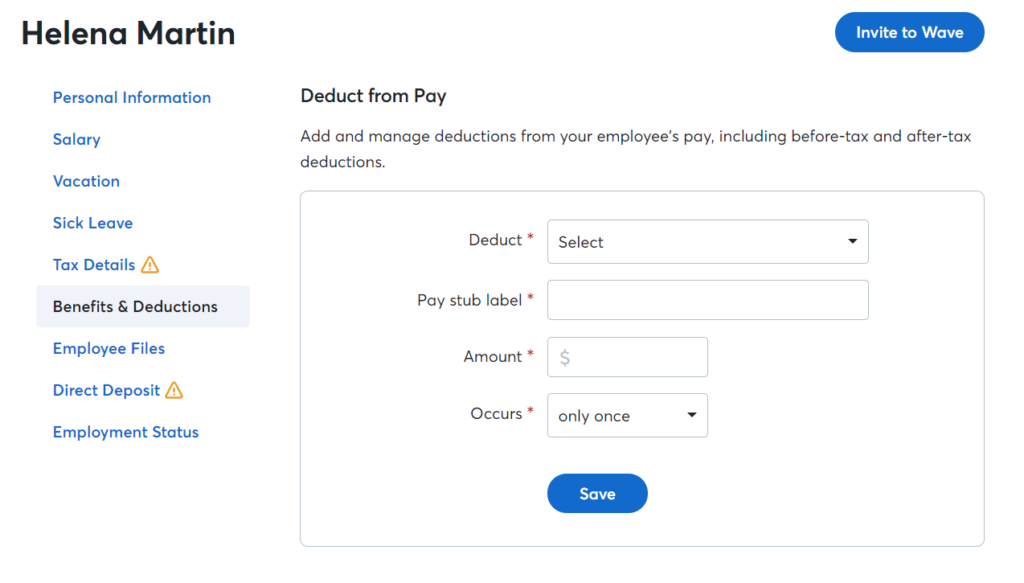Click the Save button
Image resolution: width=1024 pixels, height=583 pixels.
[x=598, y=494]
